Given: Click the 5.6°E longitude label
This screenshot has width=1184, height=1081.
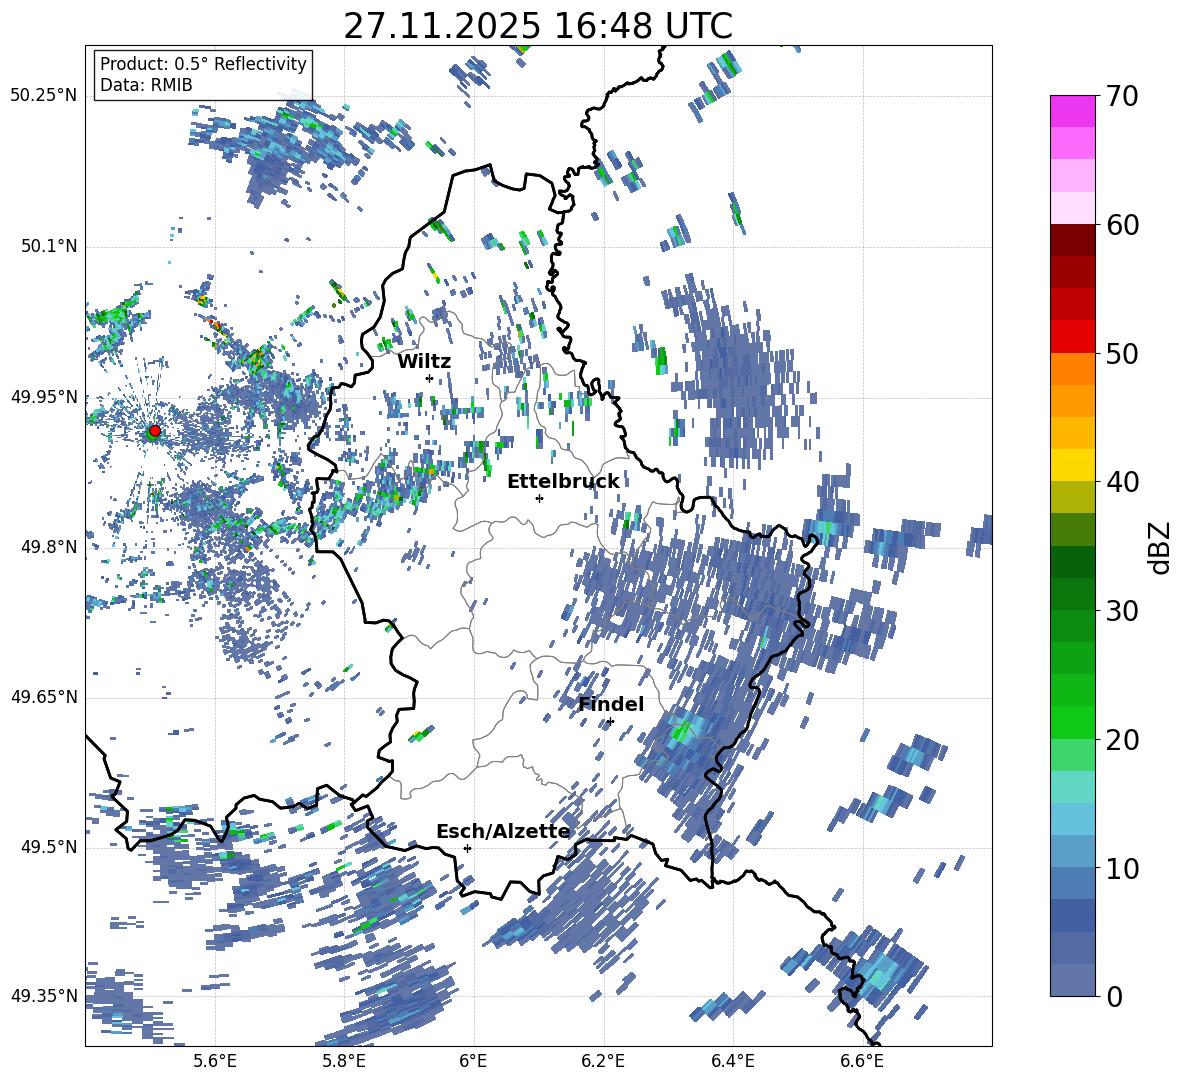Looking at the screenshot, I should [215, 1061].
